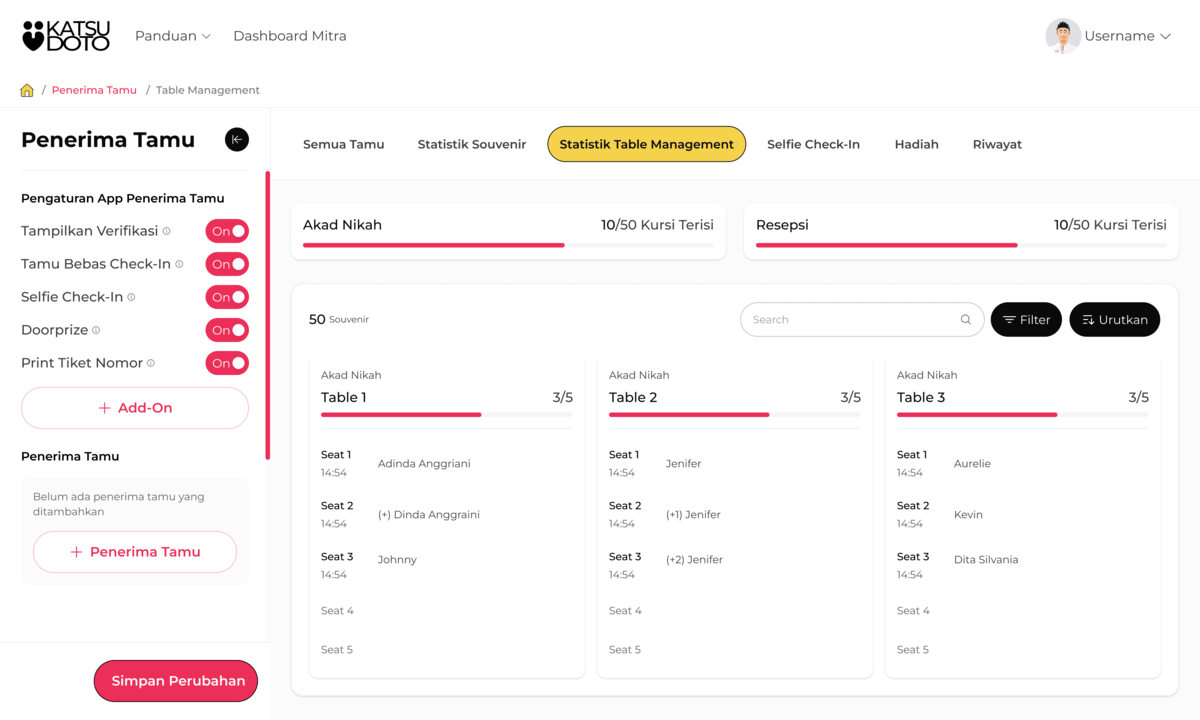This screenshot has height=720, width=1200.
Task: Click info icon next to Selfie Check-In setting
Action: tap(131, 297)
